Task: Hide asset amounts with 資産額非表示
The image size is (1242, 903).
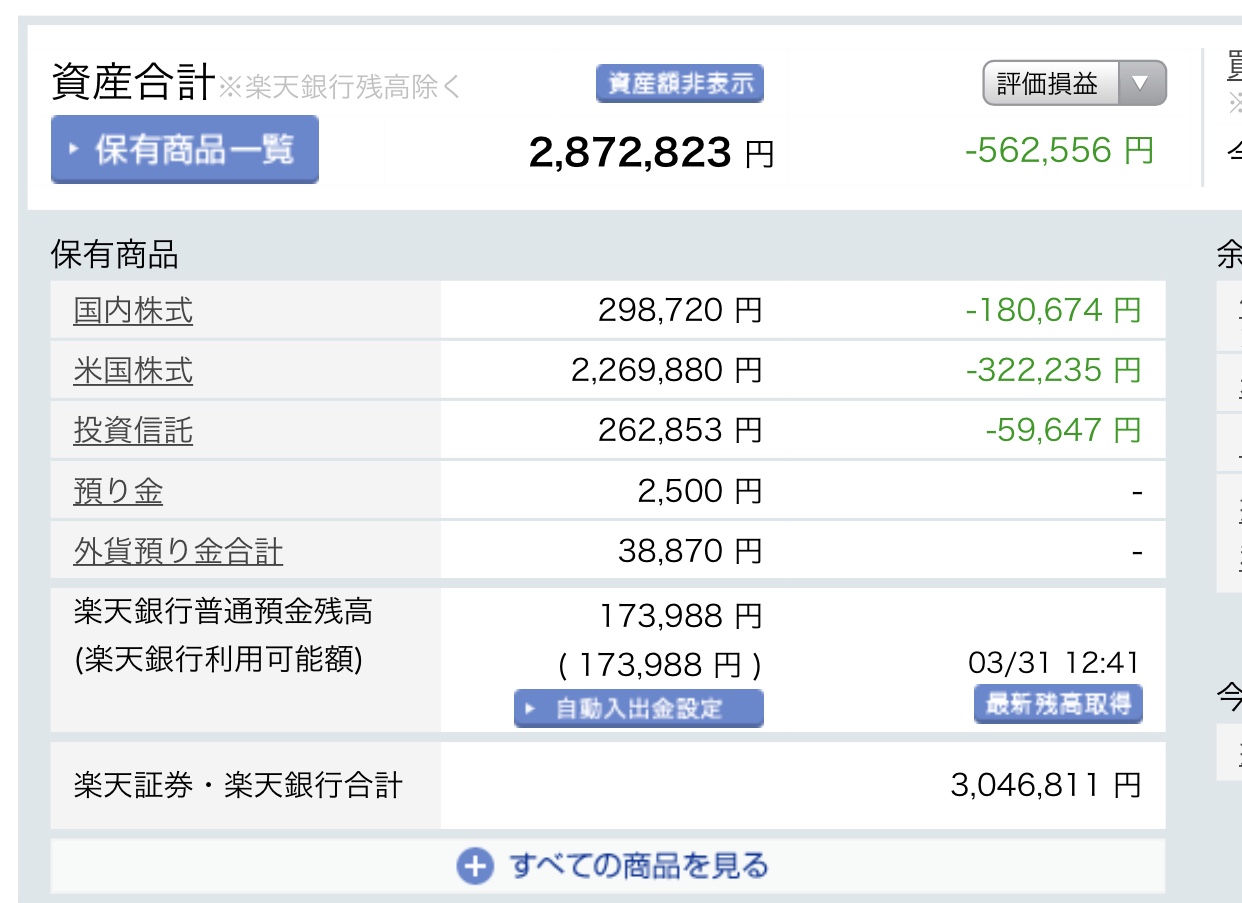Action: tap(679, 84)
